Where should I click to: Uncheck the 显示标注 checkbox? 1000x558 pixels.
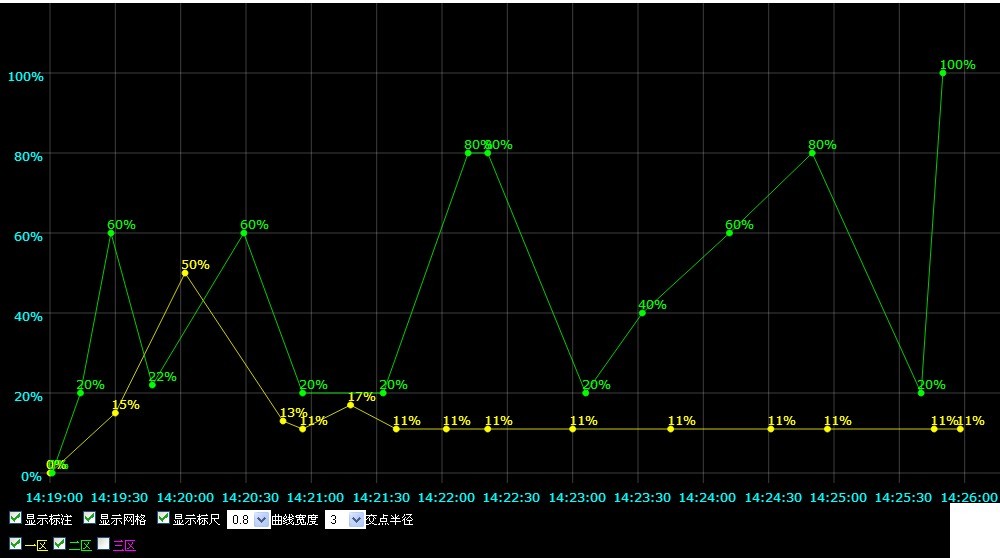(15, 518)
